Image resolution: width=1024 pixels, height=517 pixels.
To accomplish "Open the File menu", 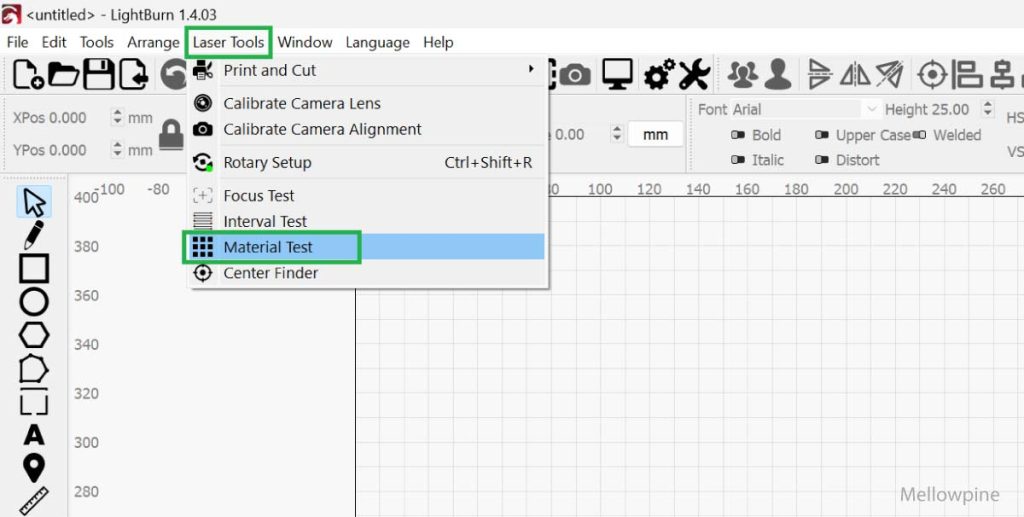I will coord(18,42).
